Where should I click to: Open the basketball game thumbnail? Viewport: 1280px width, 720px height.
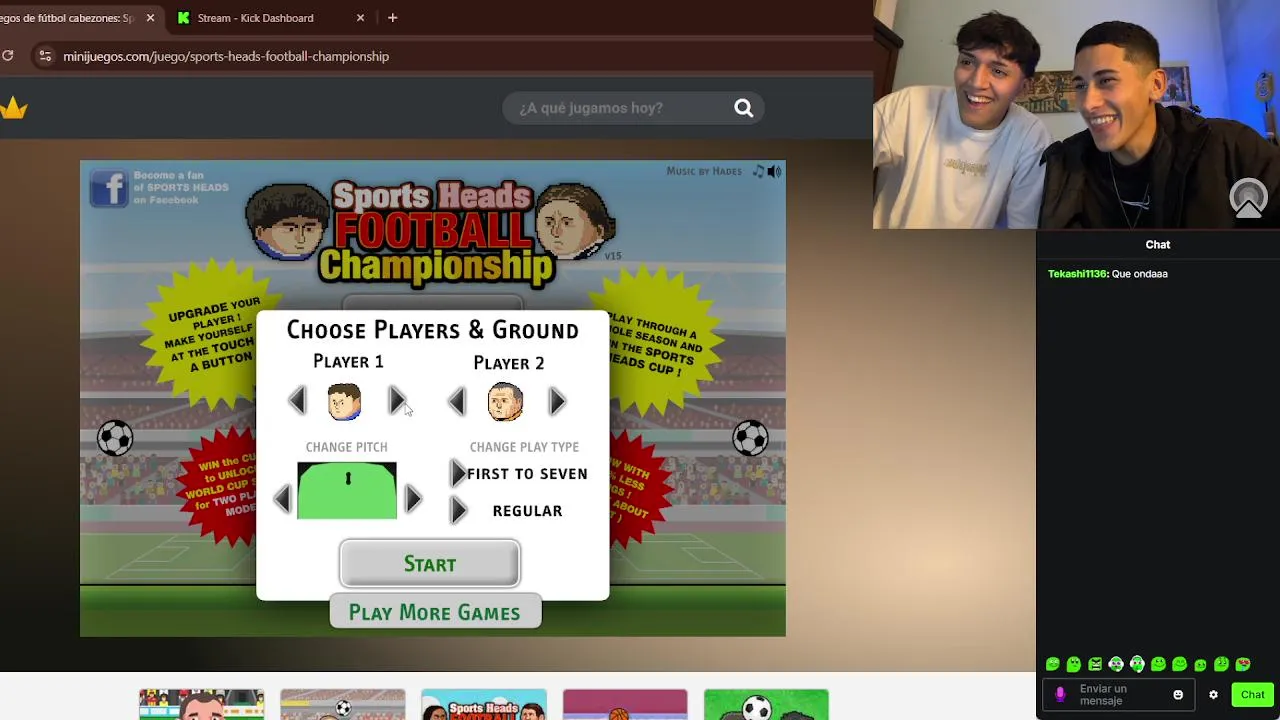click(625, 704)
